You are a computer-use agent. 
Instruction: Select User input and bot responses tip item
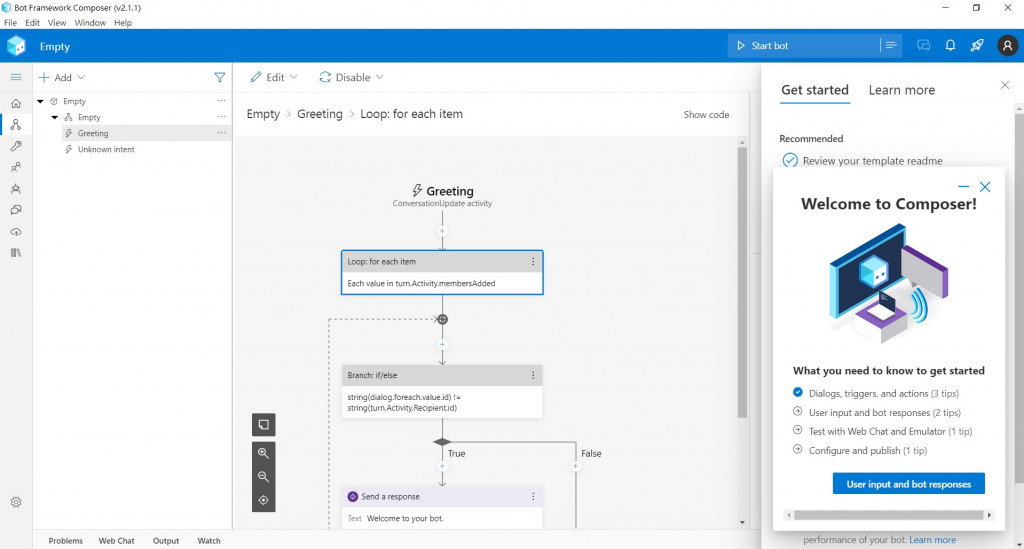876,413
